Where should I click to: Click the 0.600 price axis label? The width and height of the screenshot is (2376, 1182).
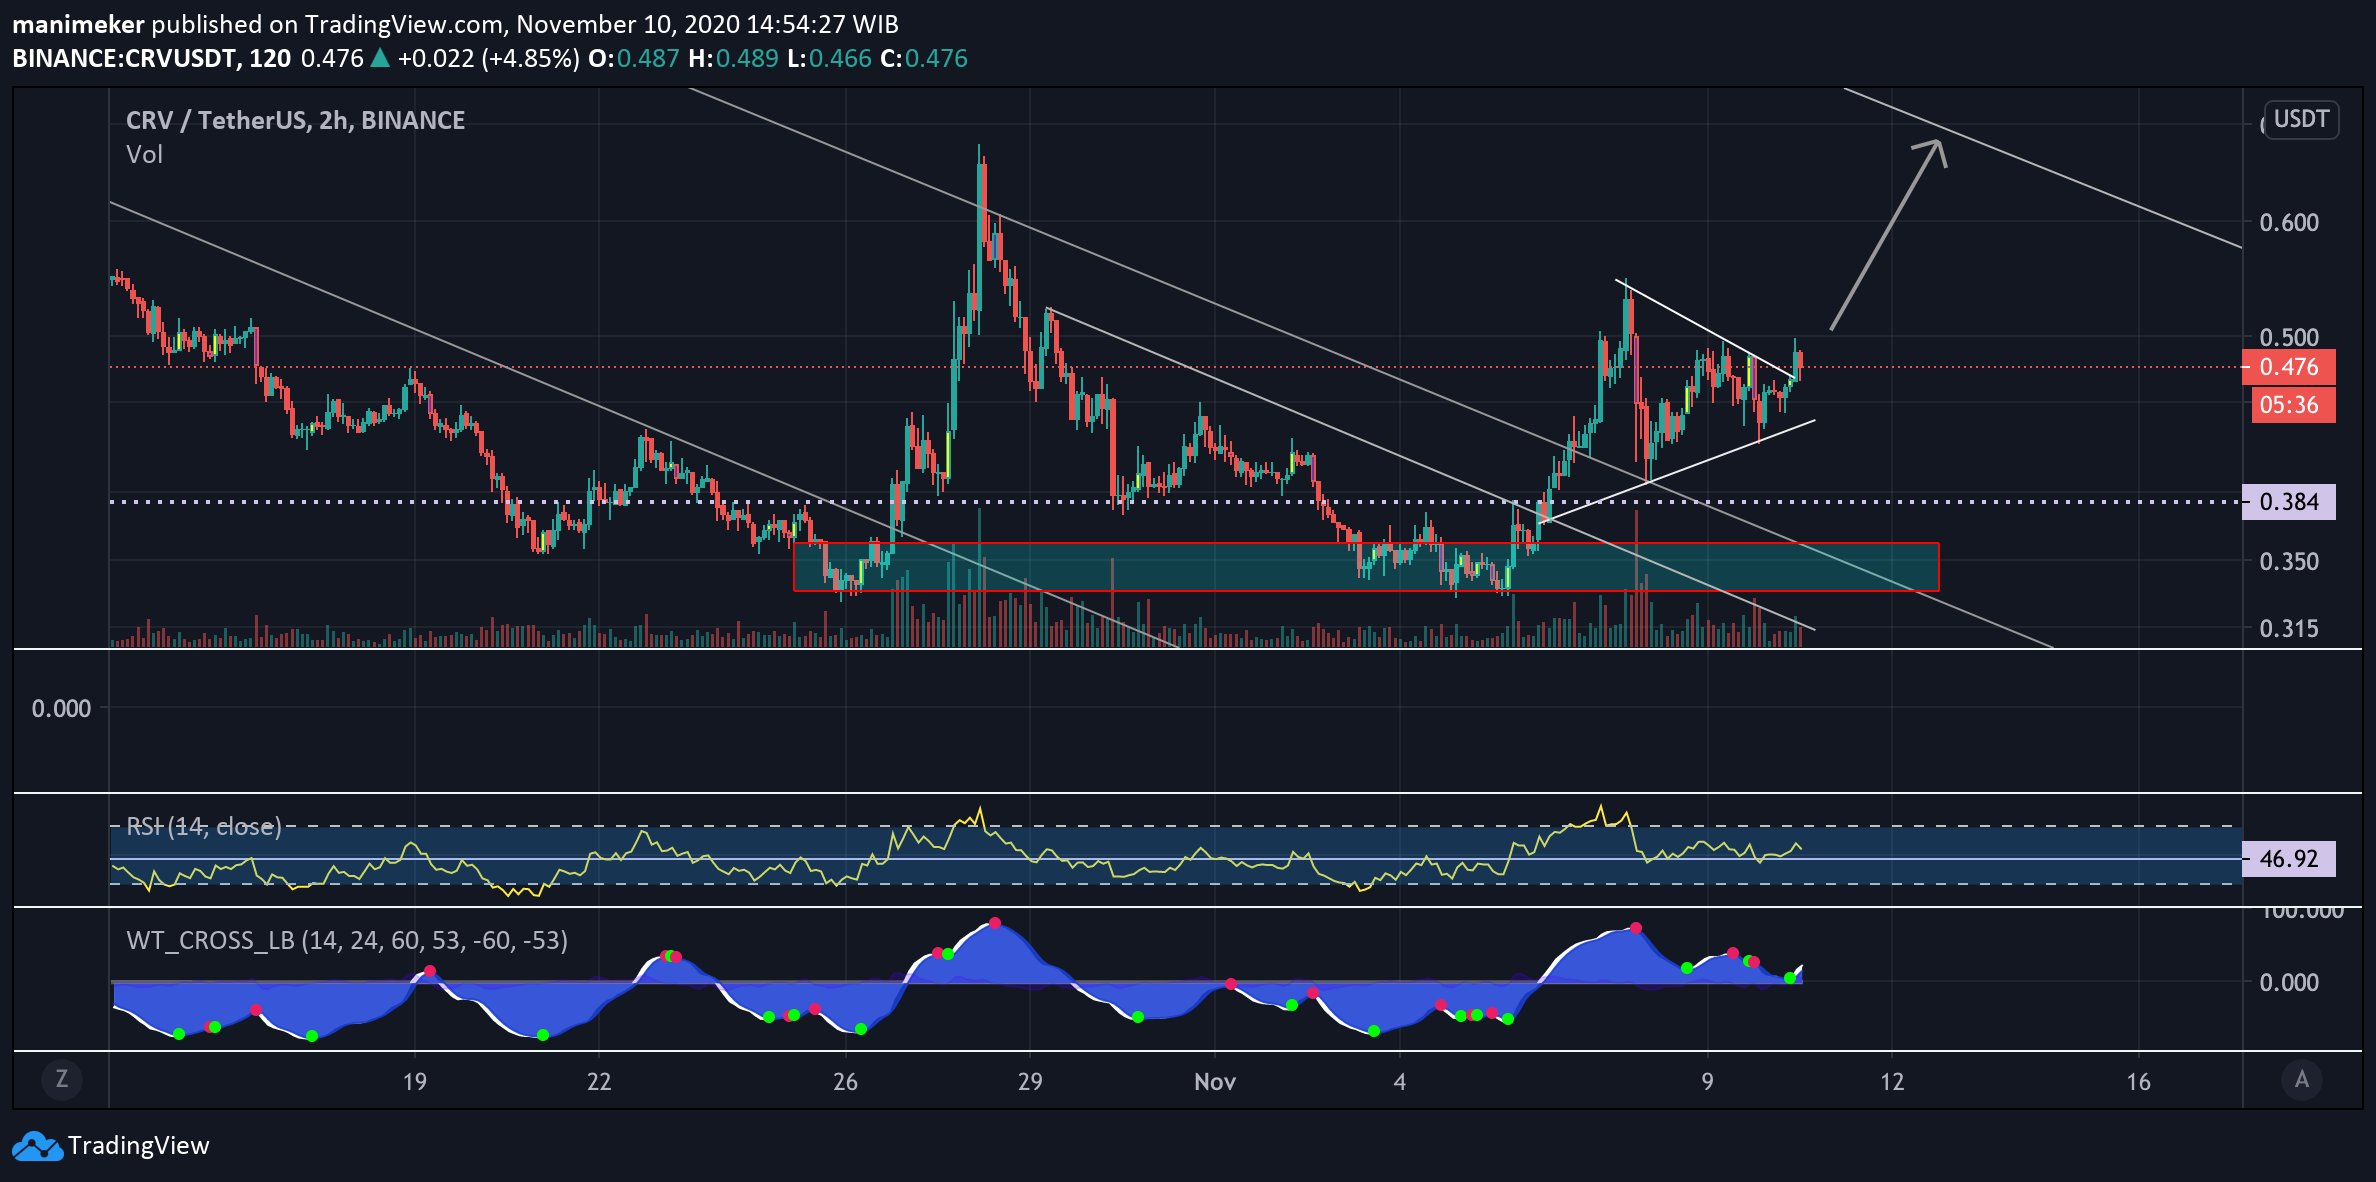pos(2289,223)
